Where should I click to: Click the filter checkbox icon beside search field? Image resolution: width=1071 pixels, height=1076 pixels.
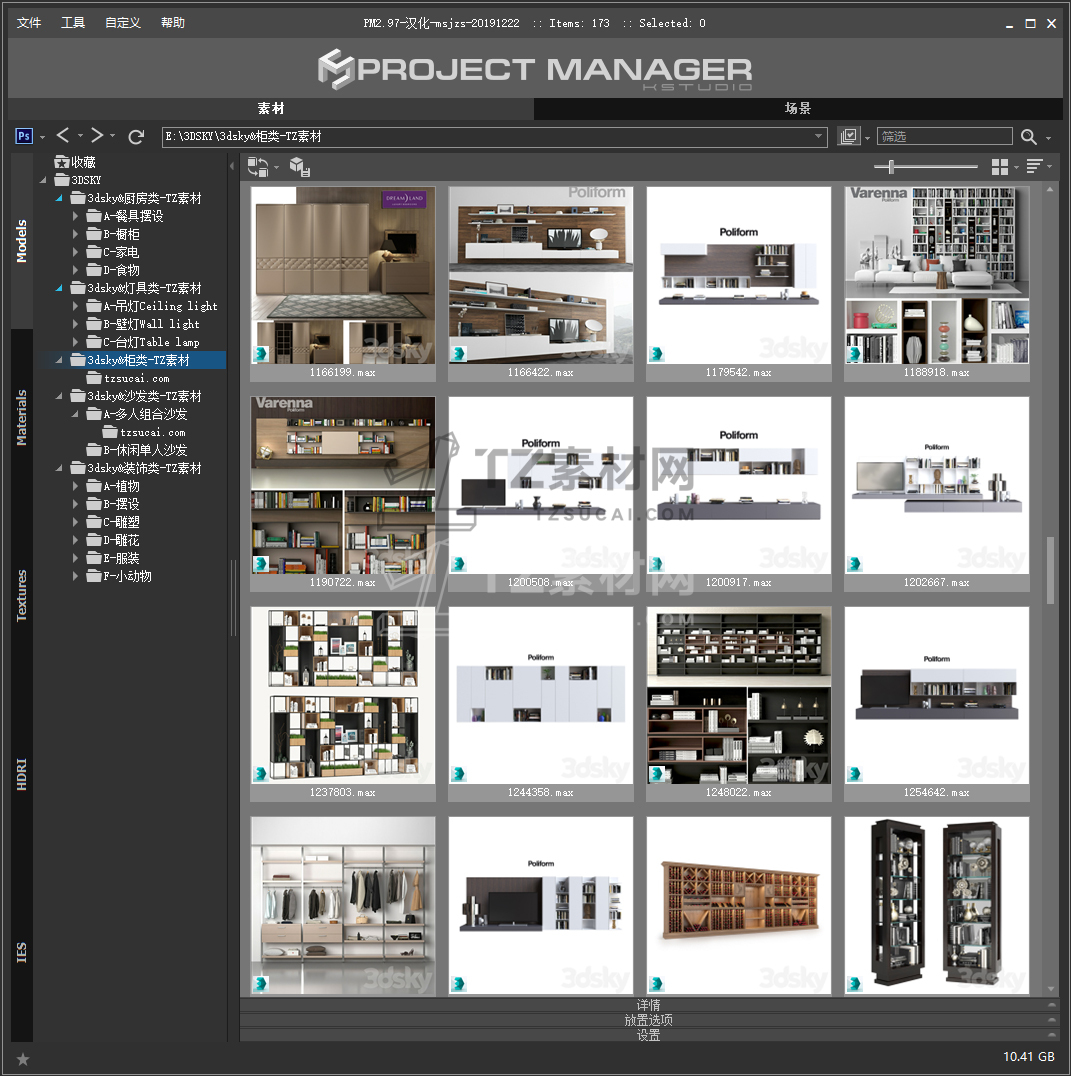[x=849, y=137]
